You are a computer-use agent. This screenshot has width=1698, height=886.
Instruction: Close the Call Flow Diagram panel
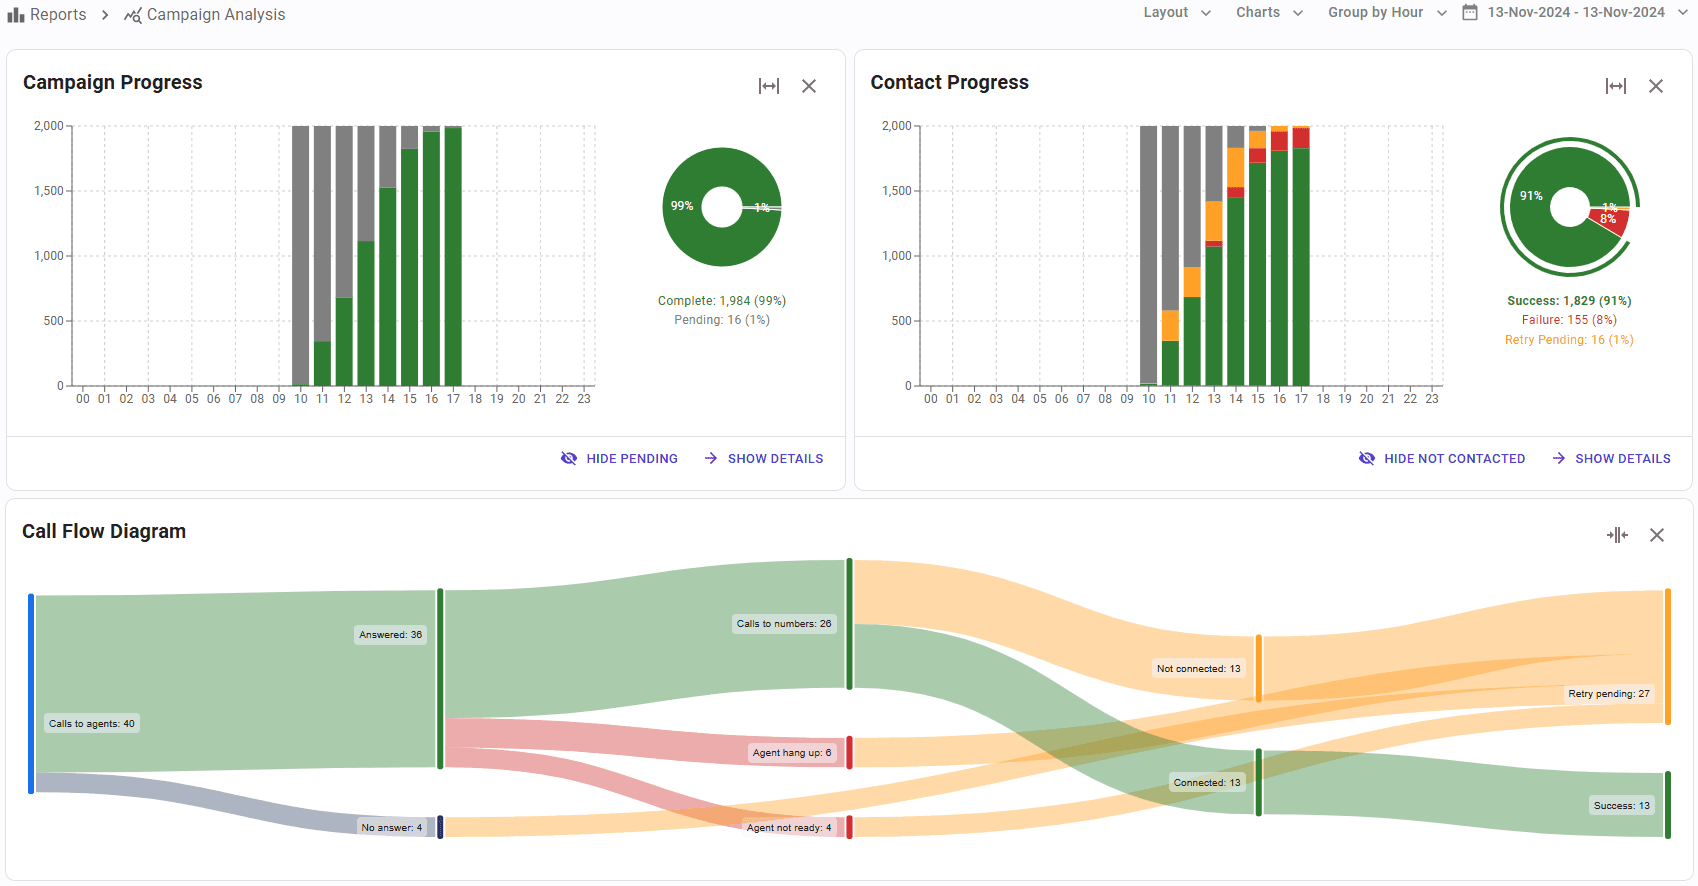tap(1657, 535)
